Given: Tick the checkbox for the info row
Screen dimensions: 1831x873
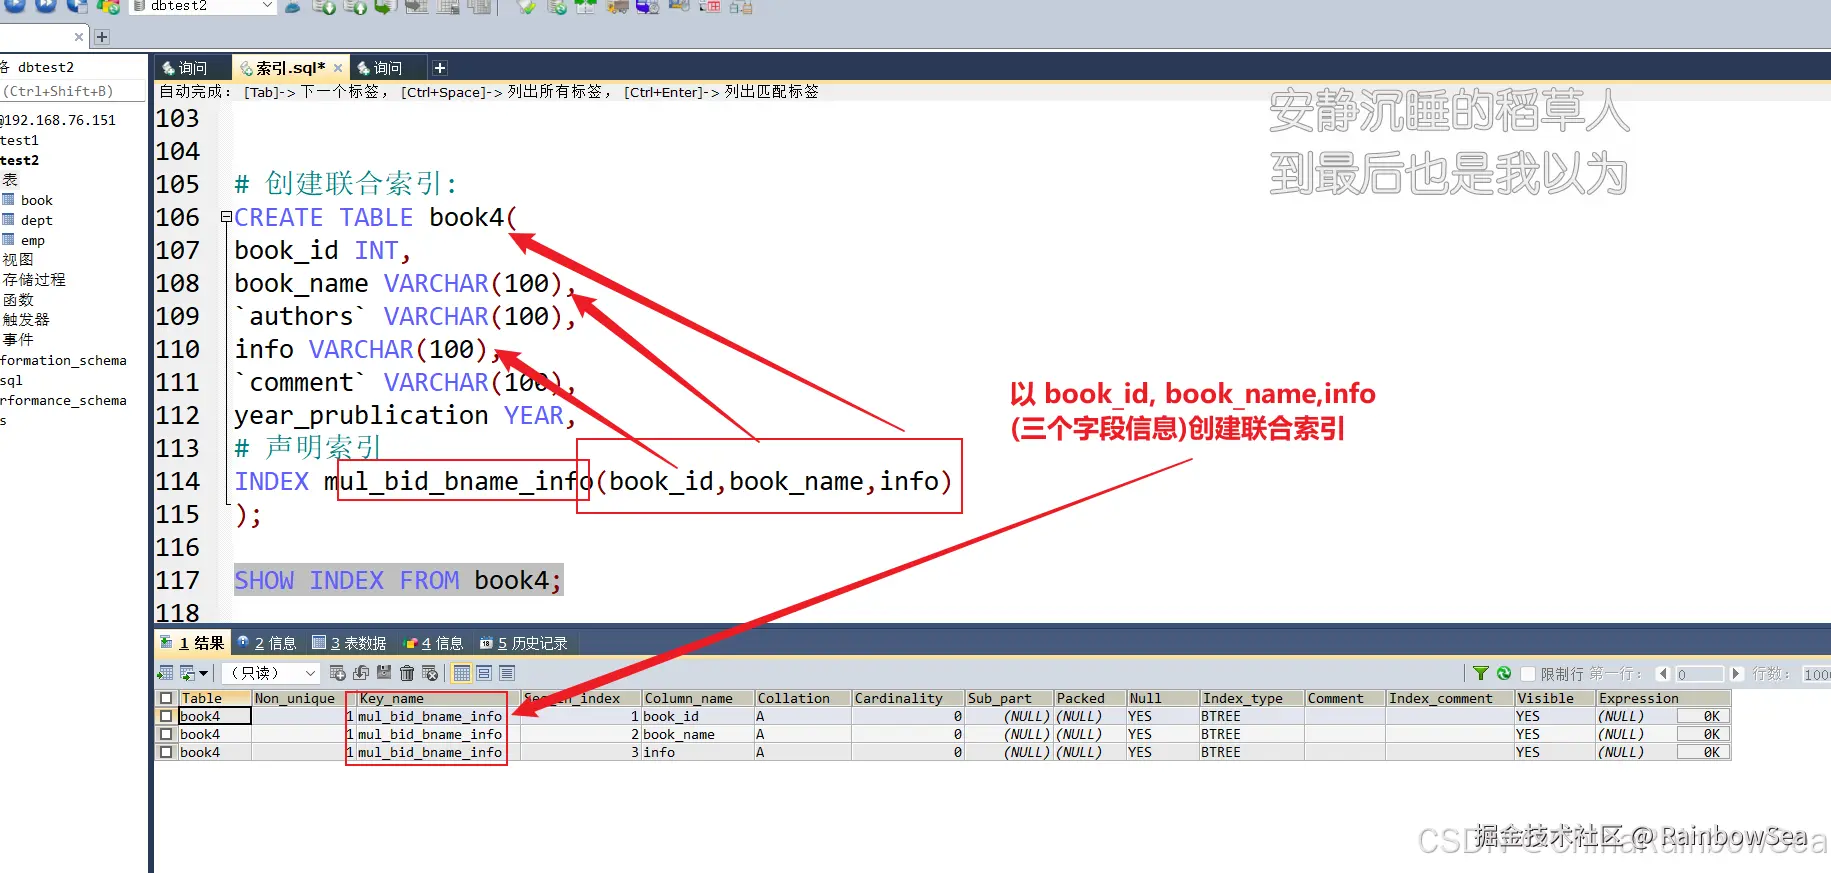Looking at the screenshot, I should pos(166,752).
